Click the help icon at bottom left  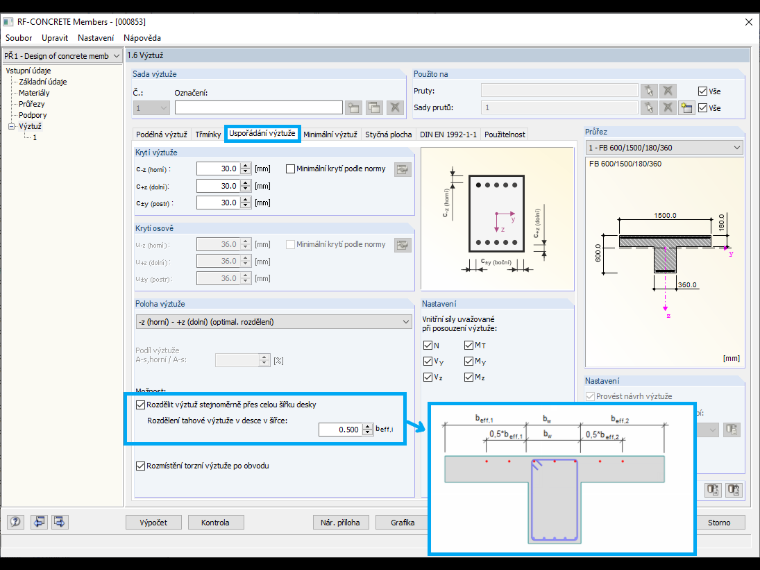coord(16,522)
